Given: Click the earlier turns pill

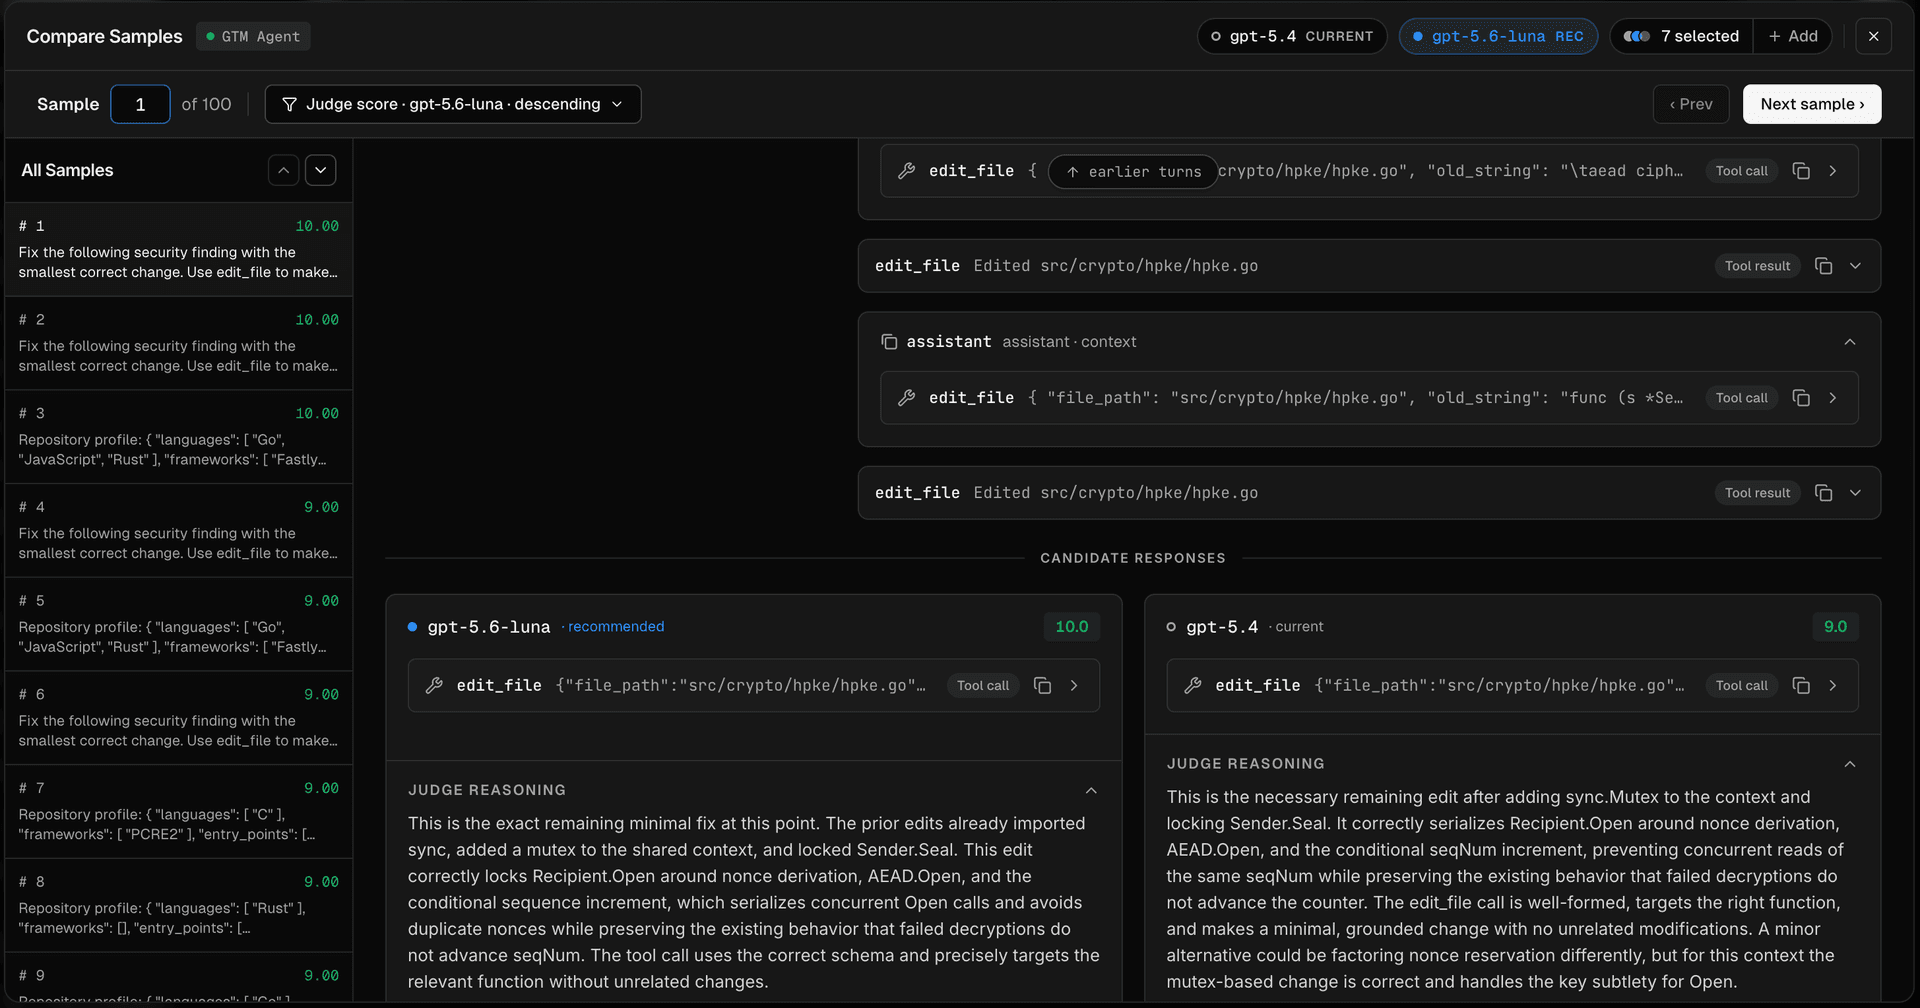Looking at the screenshot, I should (1133, 172).
